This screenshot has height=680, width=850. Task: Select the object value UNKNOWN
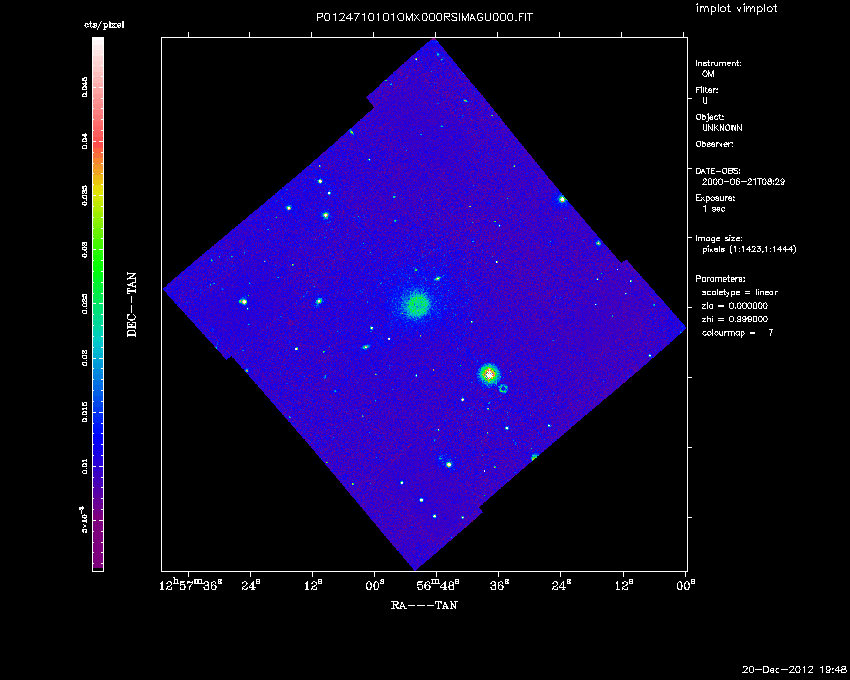722,128
